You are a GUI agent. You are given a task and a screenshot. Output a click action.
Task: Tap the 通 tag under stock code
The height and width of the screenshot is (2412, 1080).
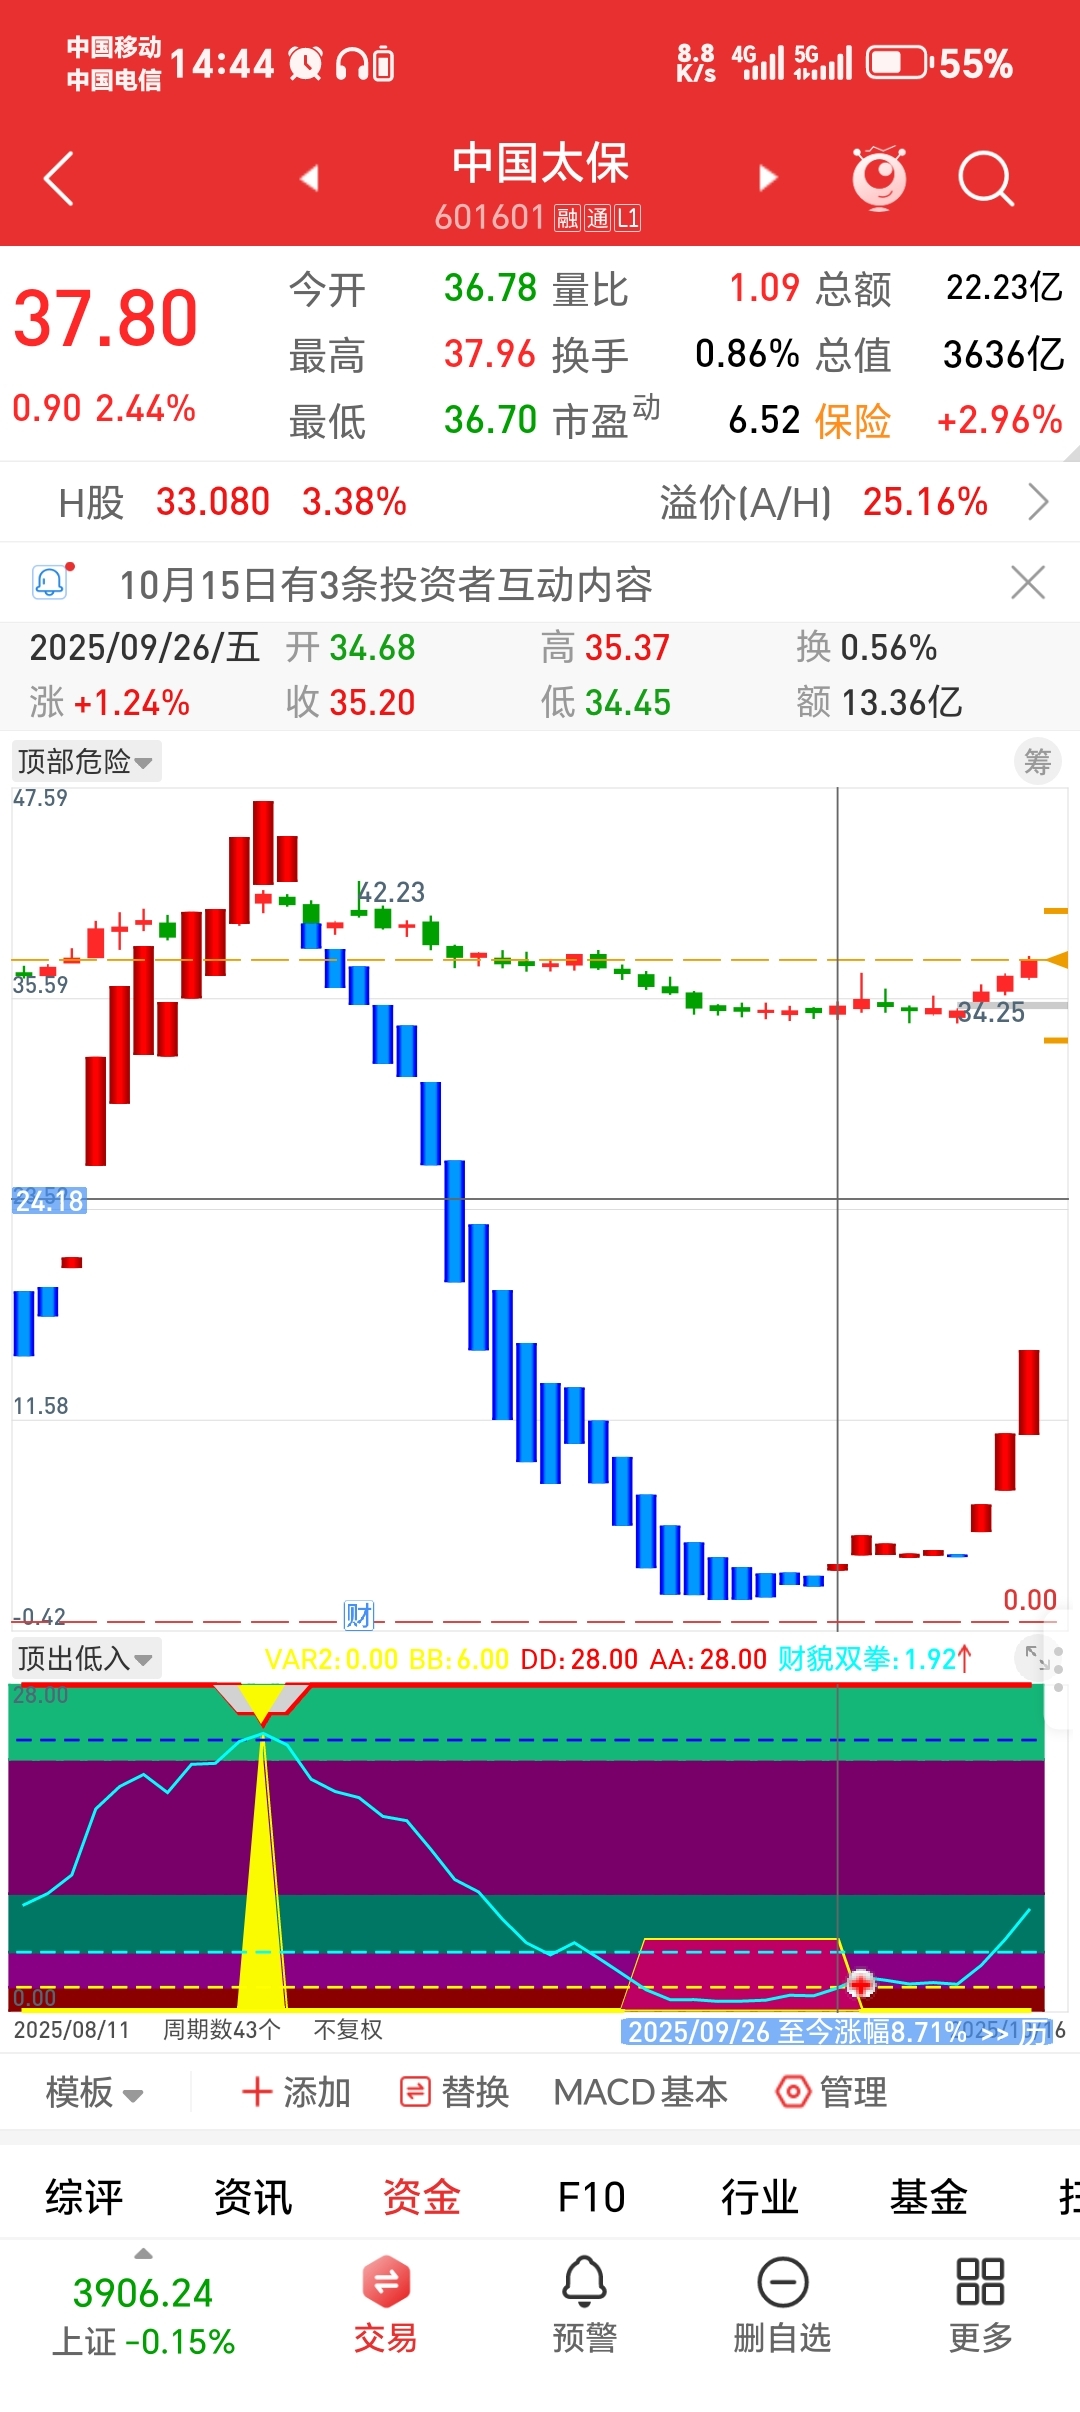pos(597,218)
